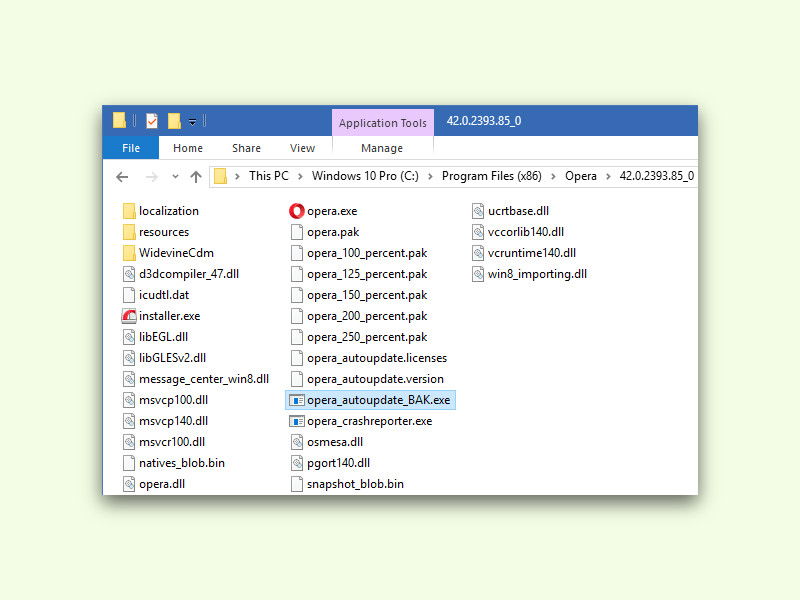Image resolution: width=800 pixels, height=600 pixels.
Task: Select the WidevineCdm folder icon
Action: tap(130, 253)
